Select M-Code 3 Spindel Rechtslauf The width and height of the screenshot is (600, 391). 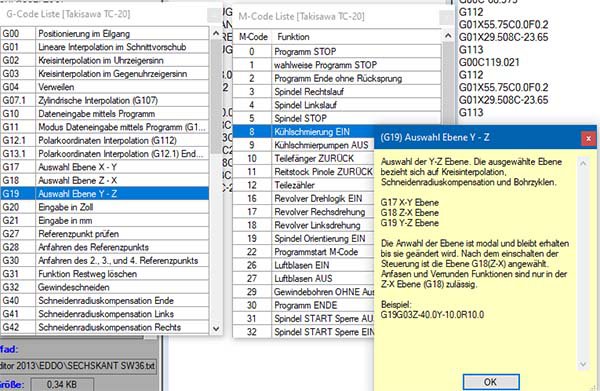(337, 92)
